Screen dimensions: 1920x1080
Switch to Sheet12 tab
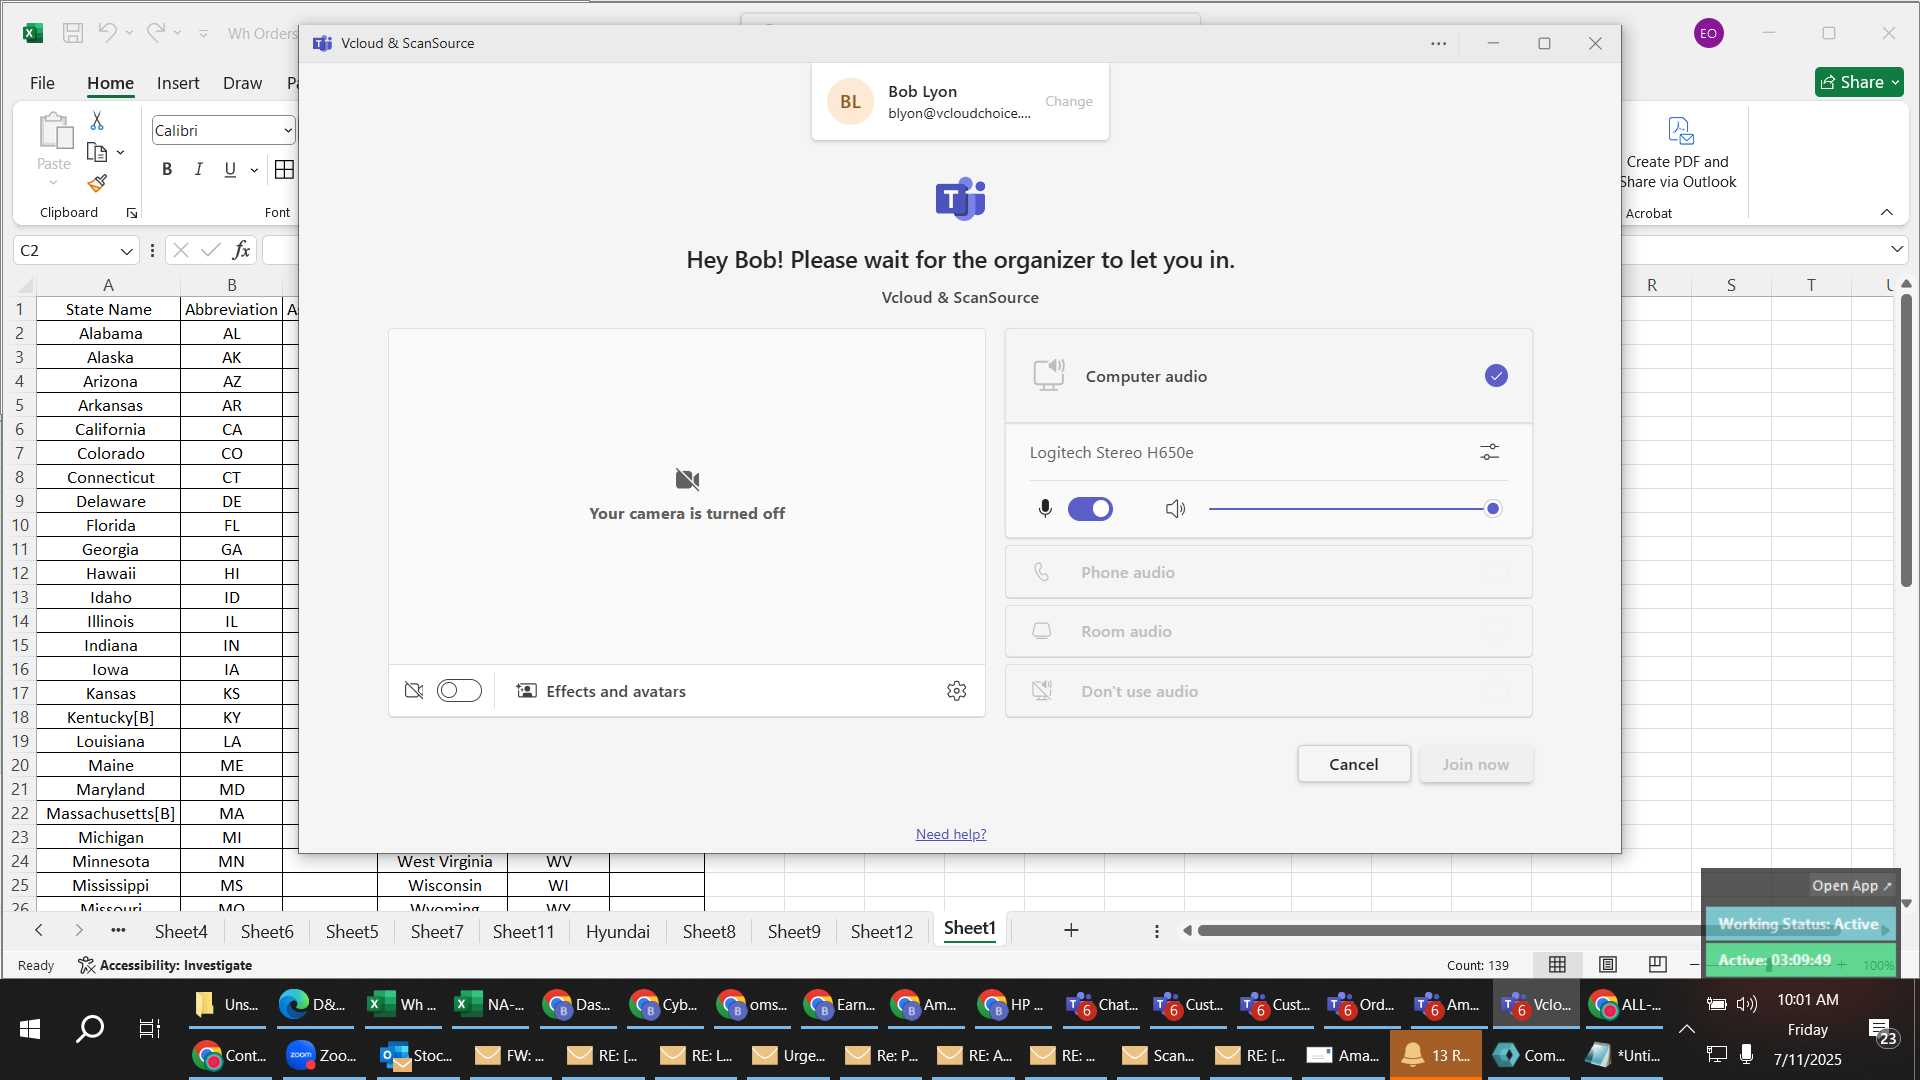click(x=881, y=931)
